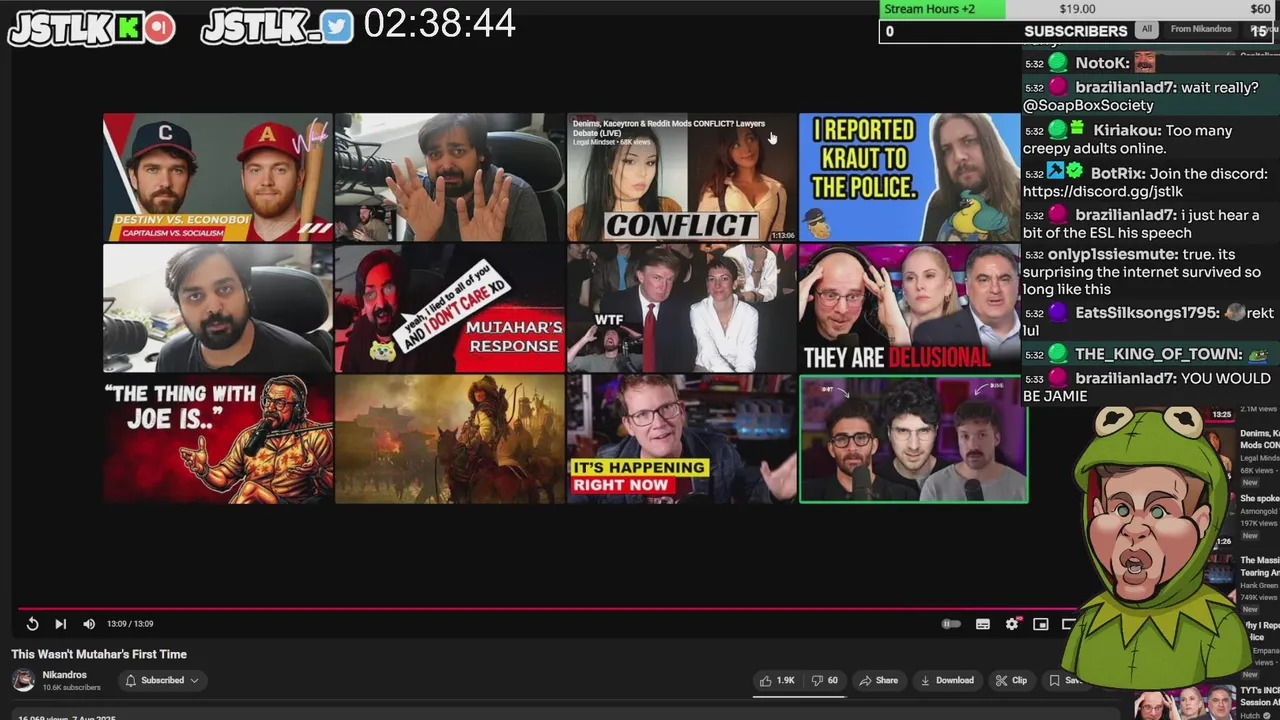
Task: Open Nikandros channel avatar
Action: pos(23,681)
